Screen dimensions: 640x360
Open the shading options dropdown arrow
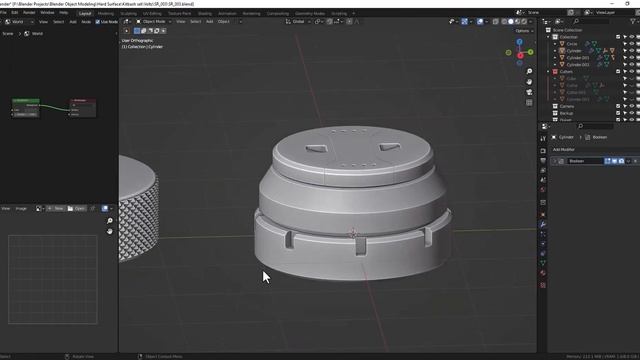pyautogui.click(x=530, y=22)
